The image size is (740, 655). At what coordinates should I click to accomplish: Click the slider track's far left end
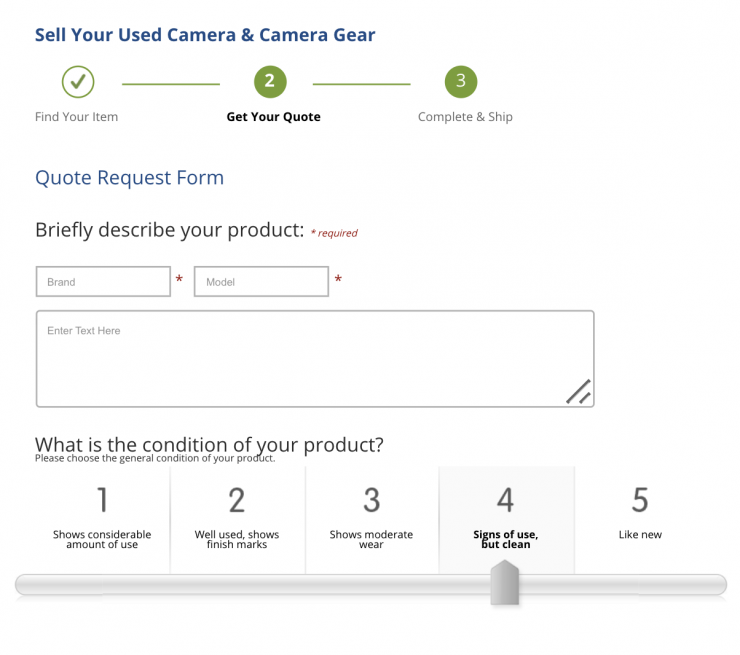(x=24, y=585)
